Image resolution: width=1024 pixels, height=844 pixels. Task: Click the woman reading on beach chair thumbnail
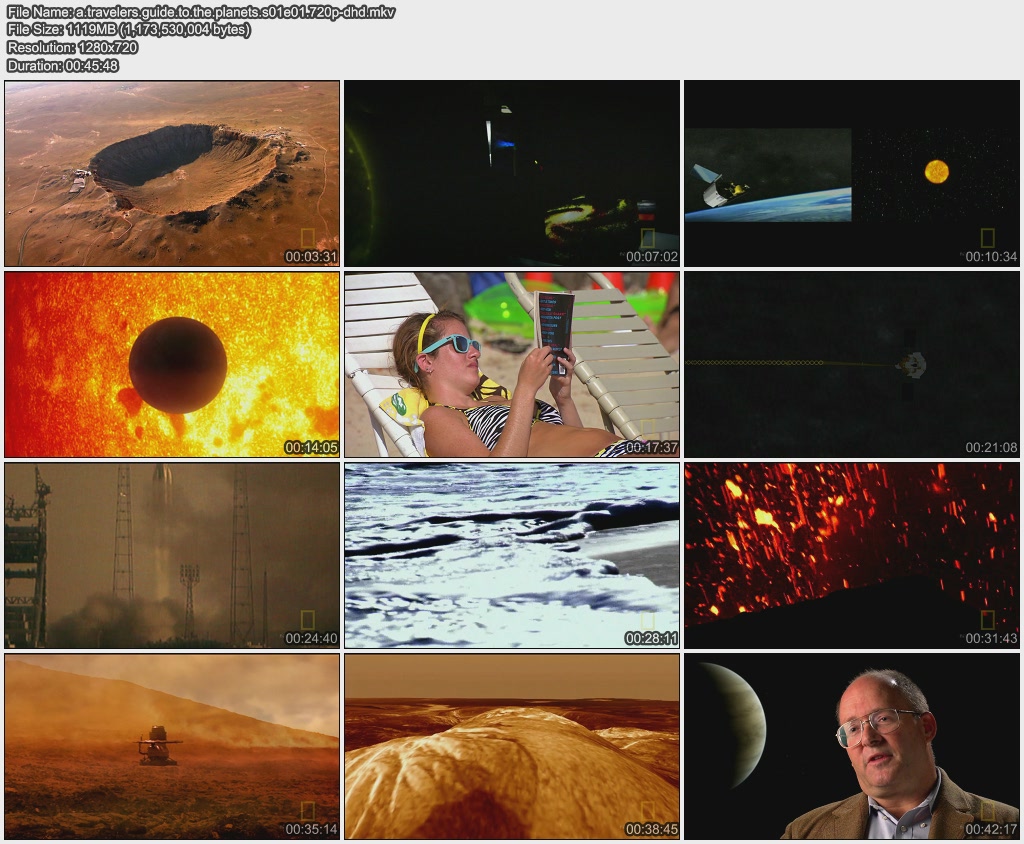[x=512, y=364]
